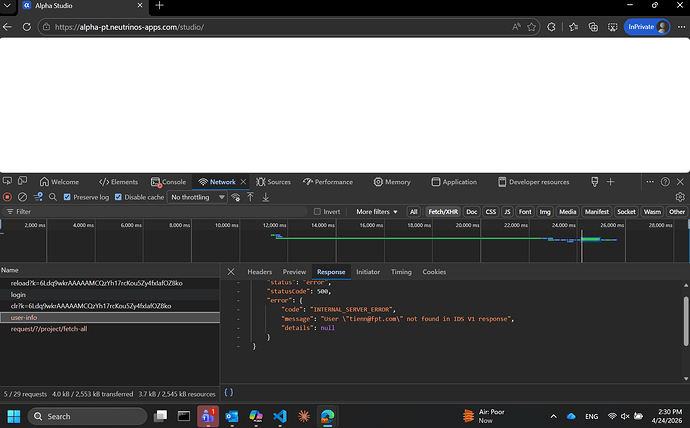This screenshot has height=428, width=690.
Task: Open the Headers details tab
Action: 260,272
